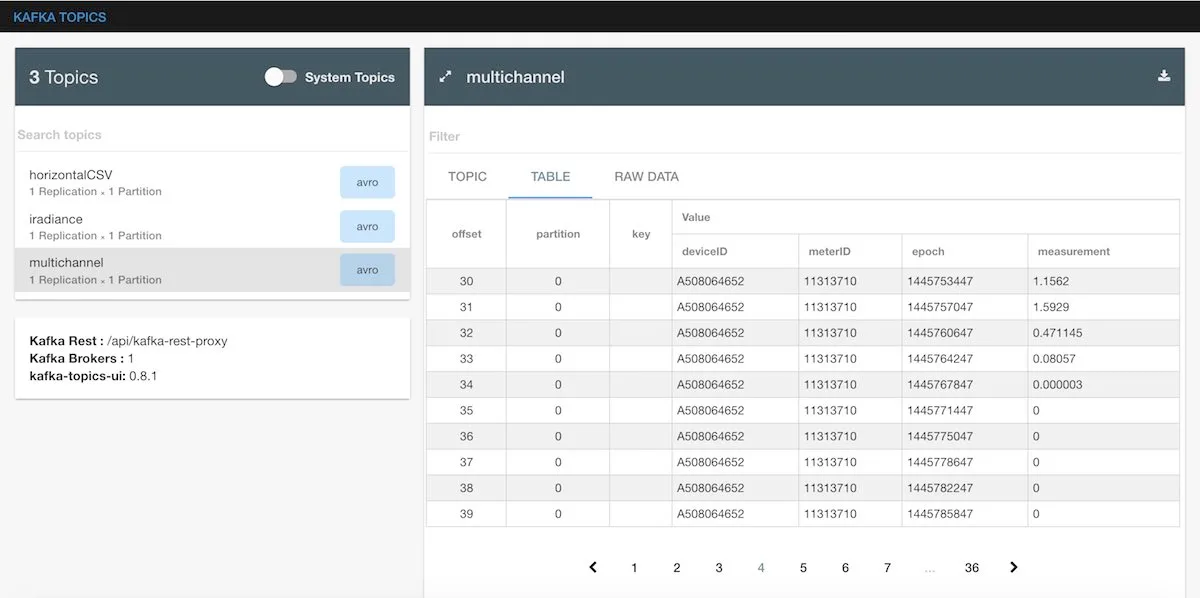This screenshot has width=1200, height=598.
Task: Open the RAW DATA tab
Action: pos(646,176)
